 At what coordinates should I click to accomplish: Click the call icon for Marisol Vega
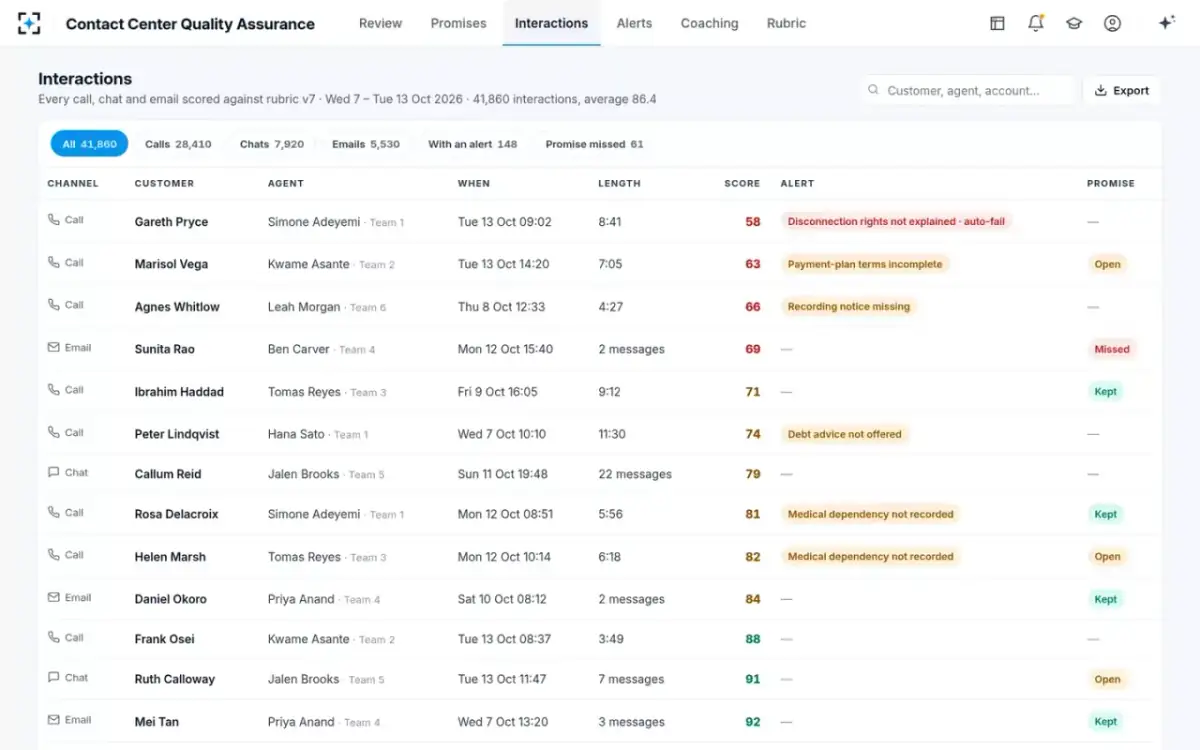(54, 262)
